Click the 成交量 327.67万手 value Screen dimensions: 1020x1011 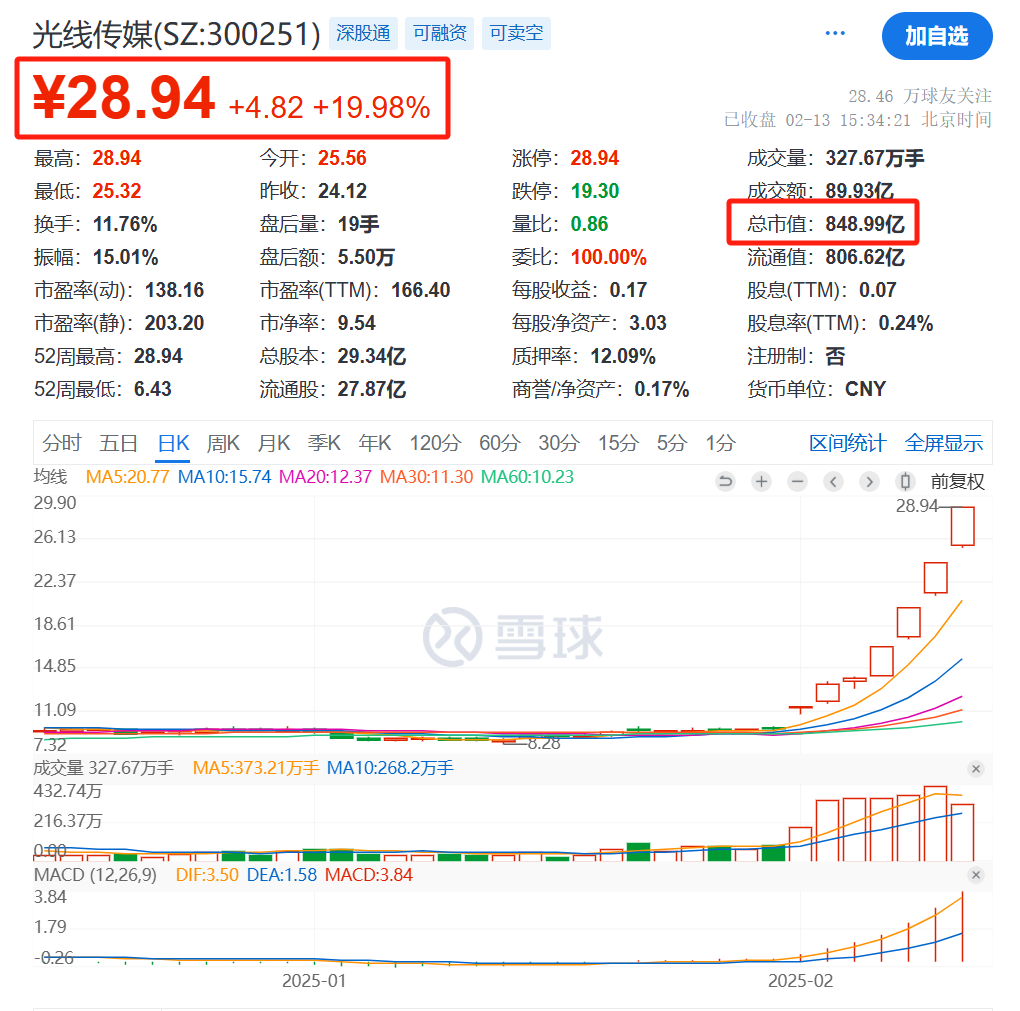pos(875,158)
